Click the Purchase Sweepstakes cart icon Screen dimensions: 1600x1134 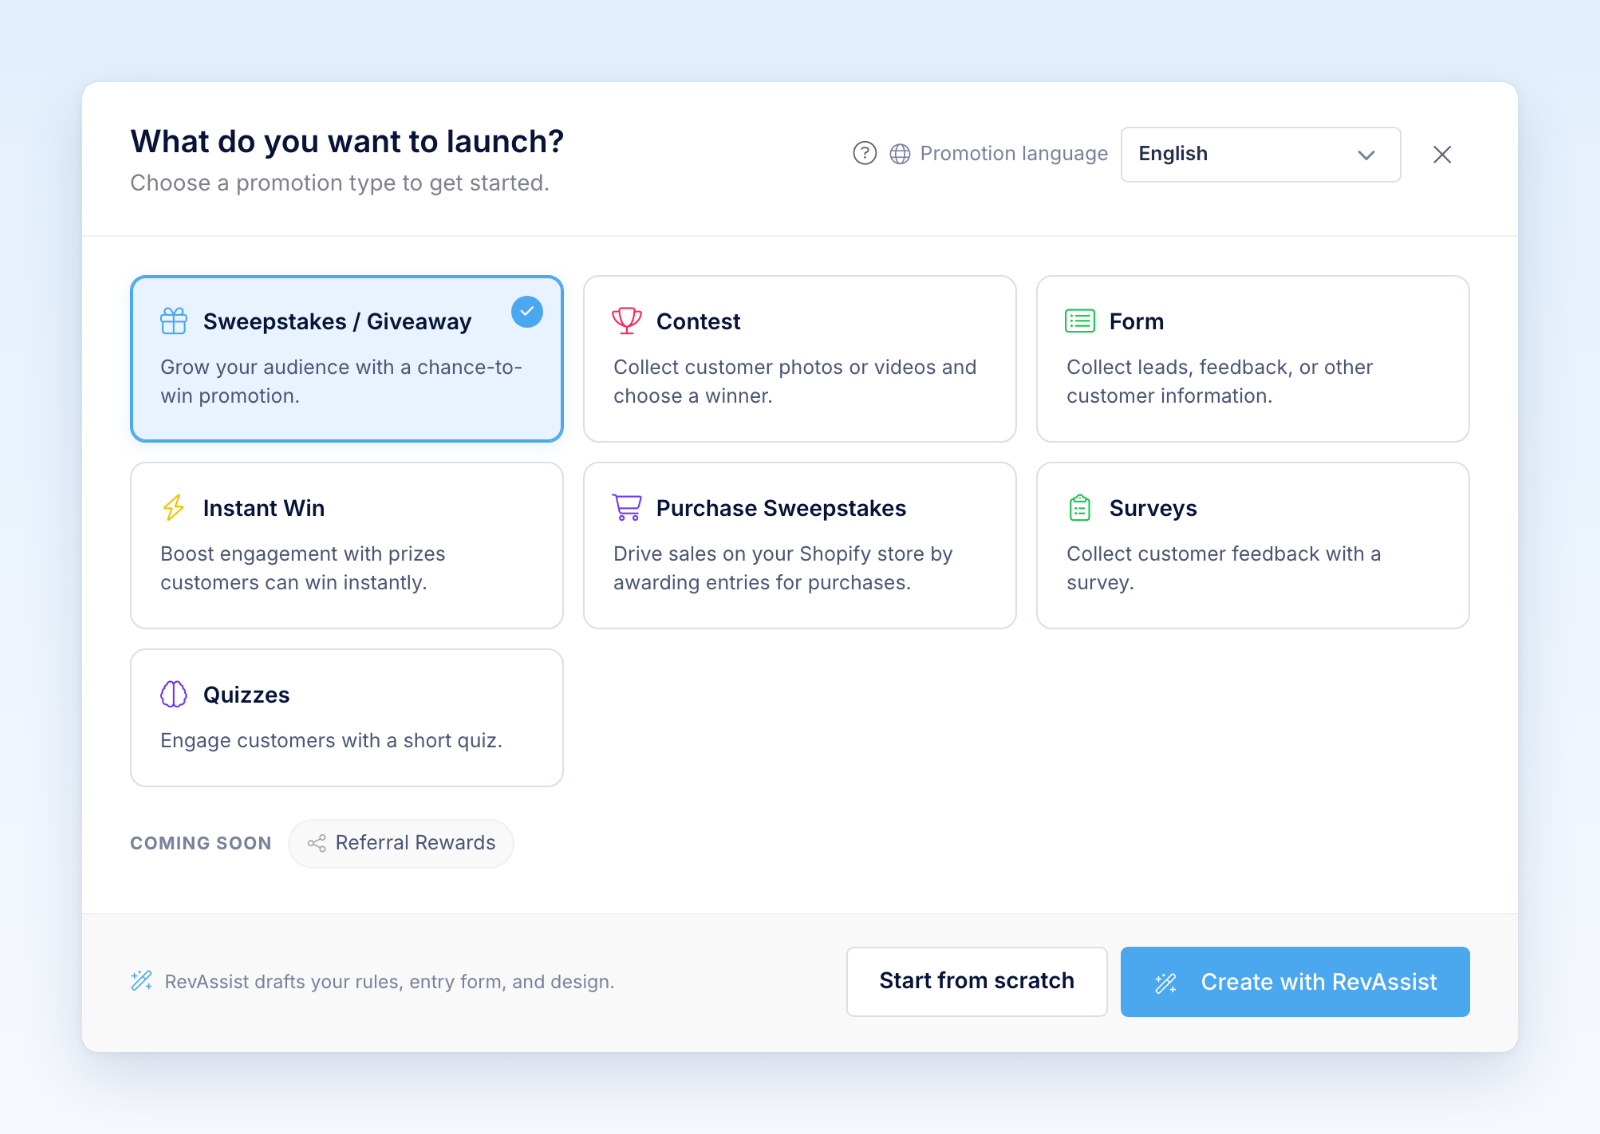627,508
